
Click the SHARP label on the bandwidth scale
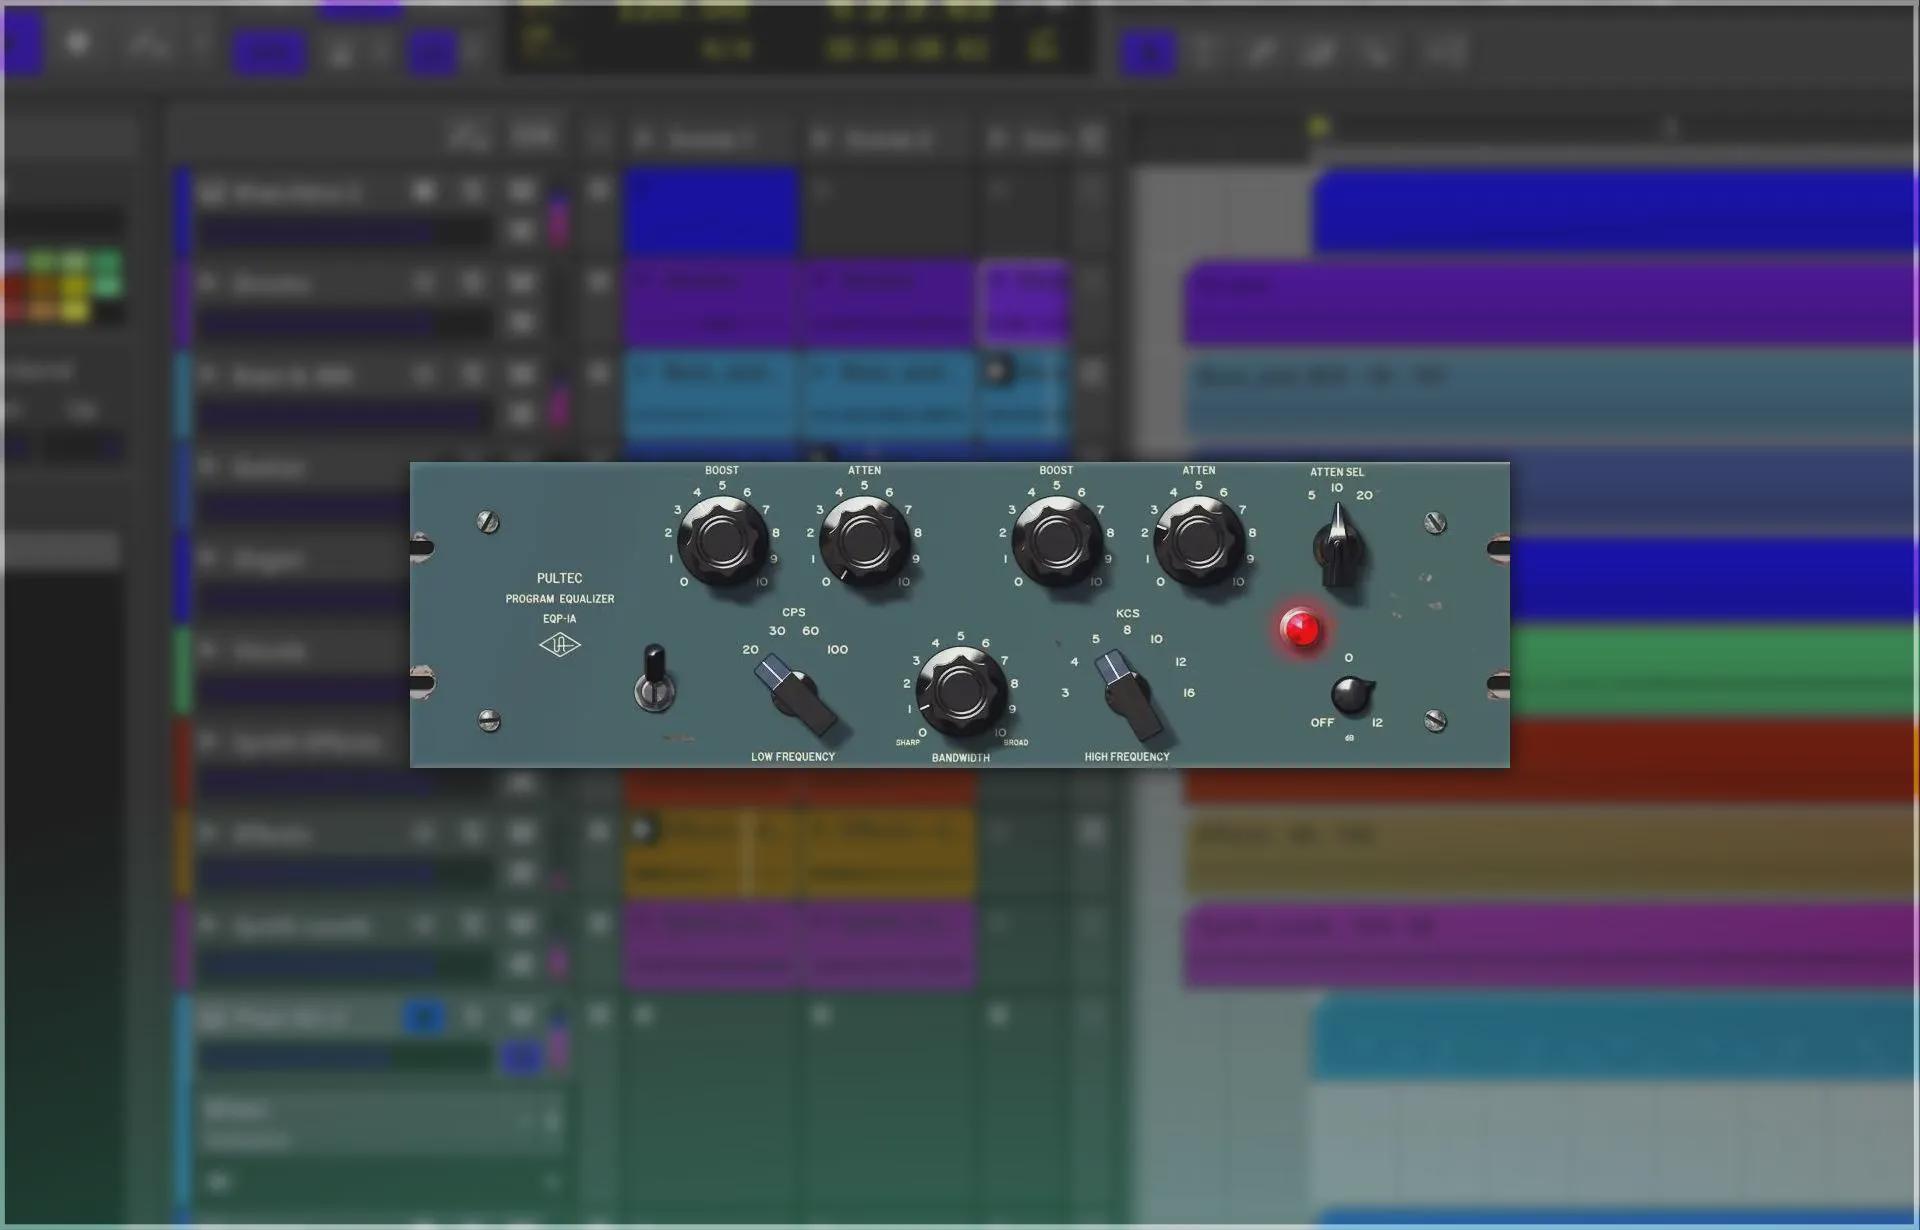(x=908, y=742)
